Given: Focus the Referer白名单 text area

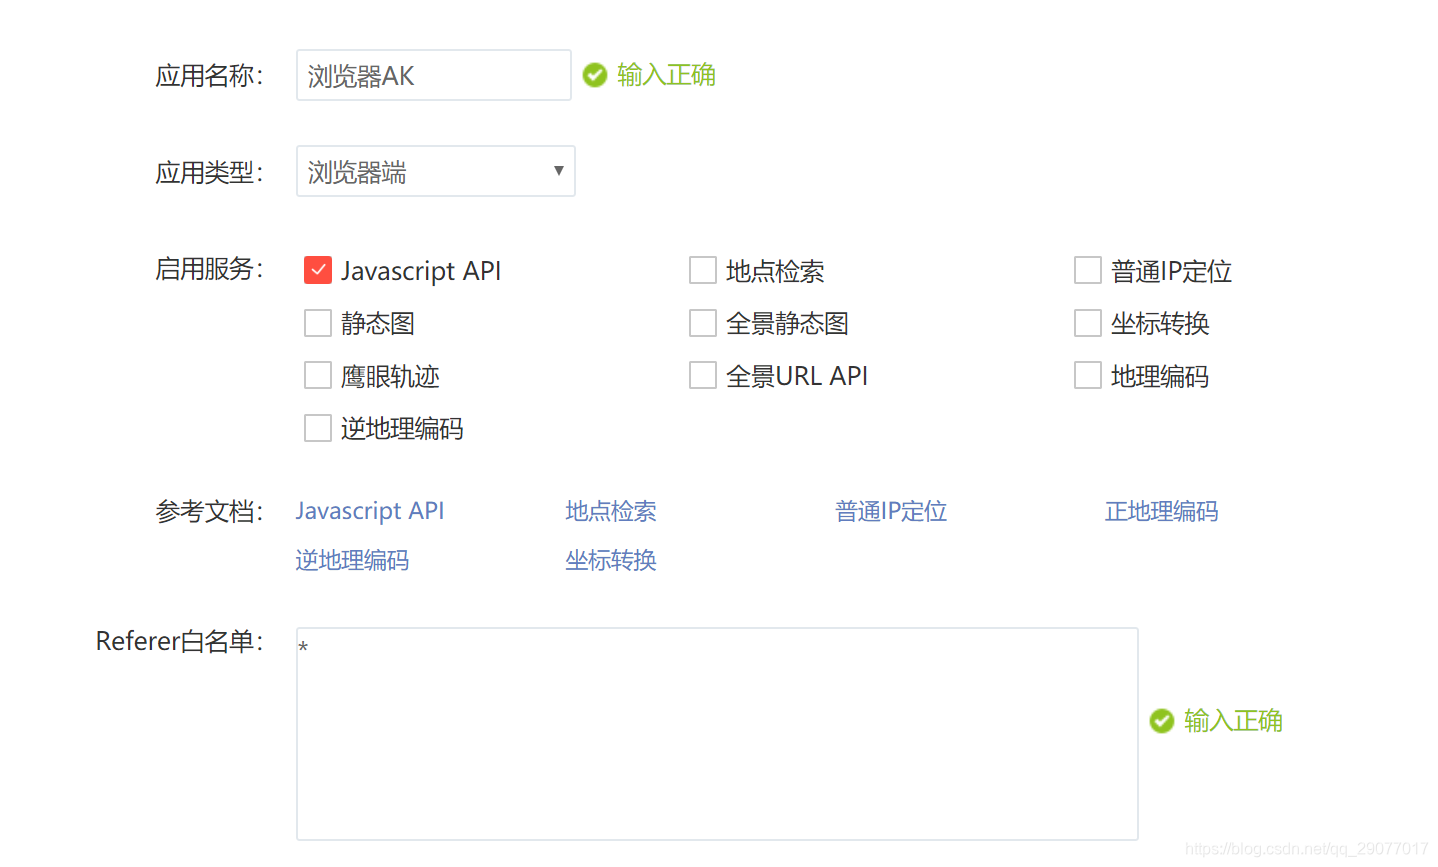Looking at the screenshot, I should click(717, 734).
